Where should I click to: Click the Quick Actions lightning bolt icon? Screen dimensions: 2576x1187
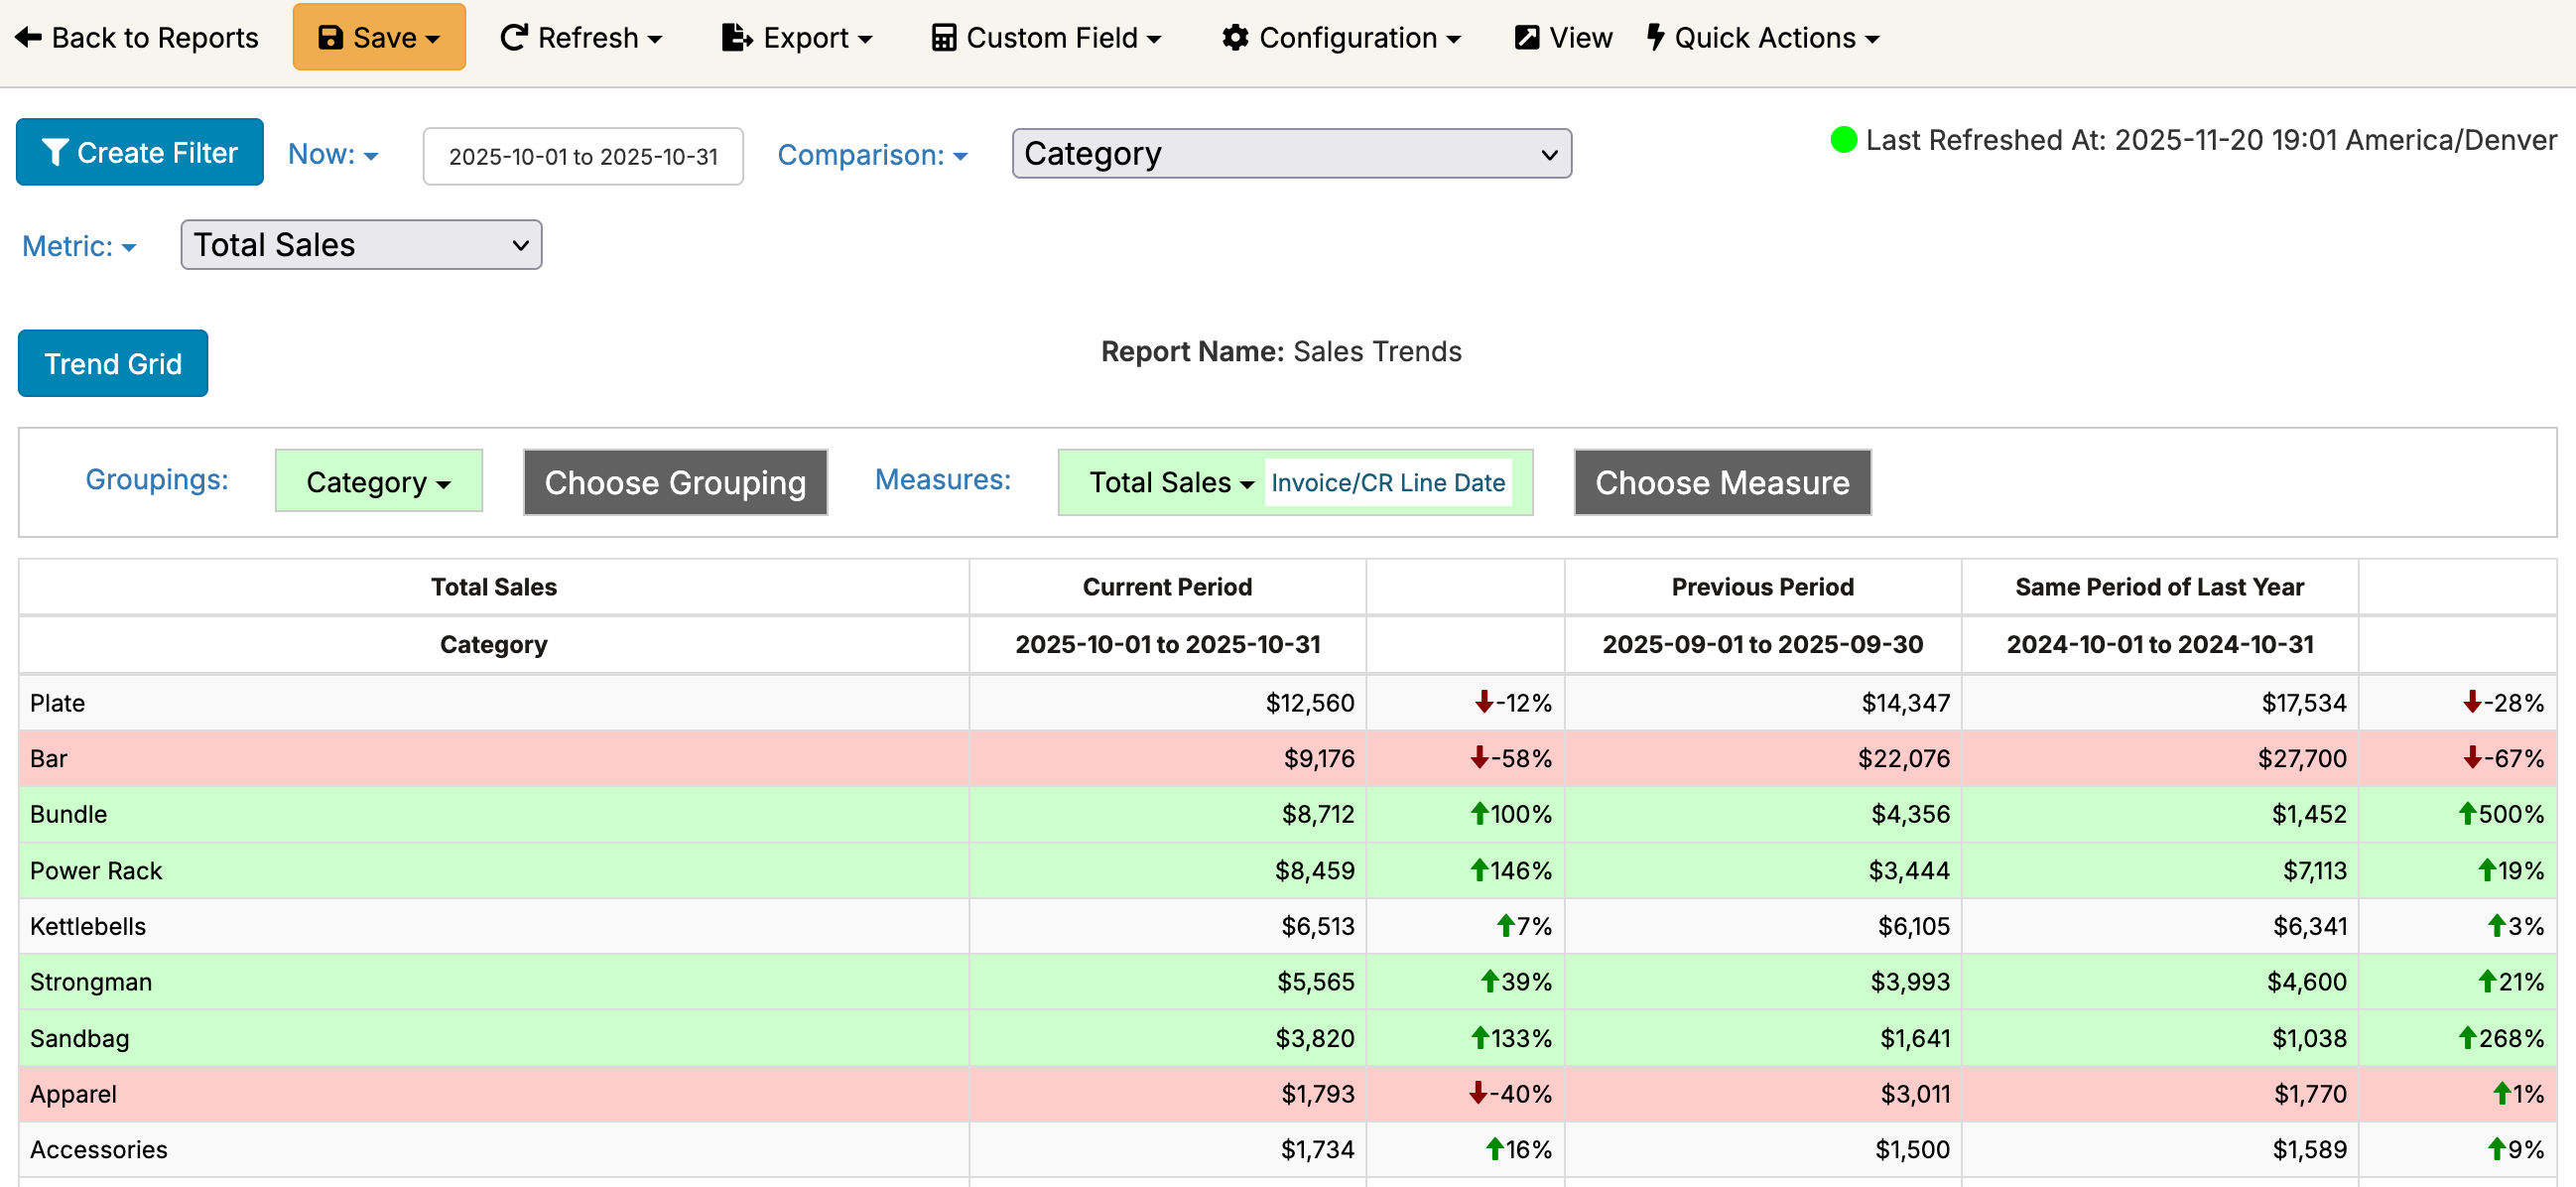(1655, 38)
